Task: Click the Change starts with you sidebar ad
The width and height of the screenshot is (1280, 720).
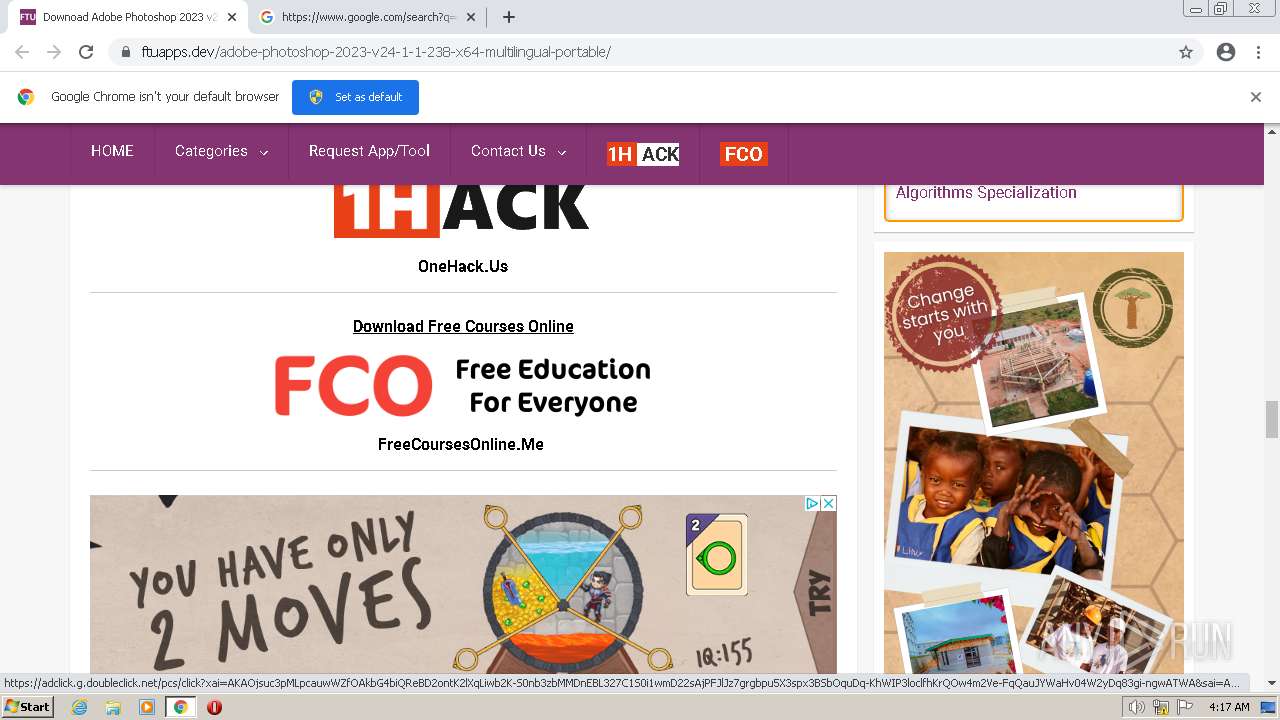Action: coord(1034,462)
